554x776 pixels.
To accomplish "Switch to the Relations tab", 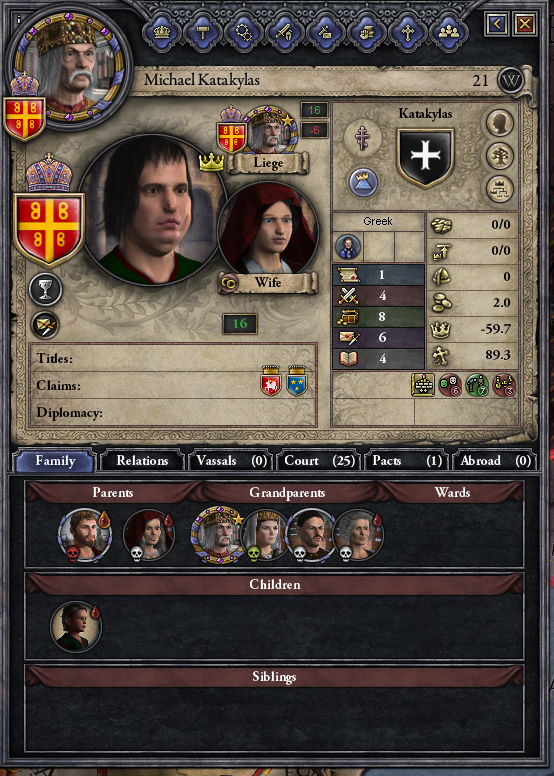I will [x=142, y=461].
